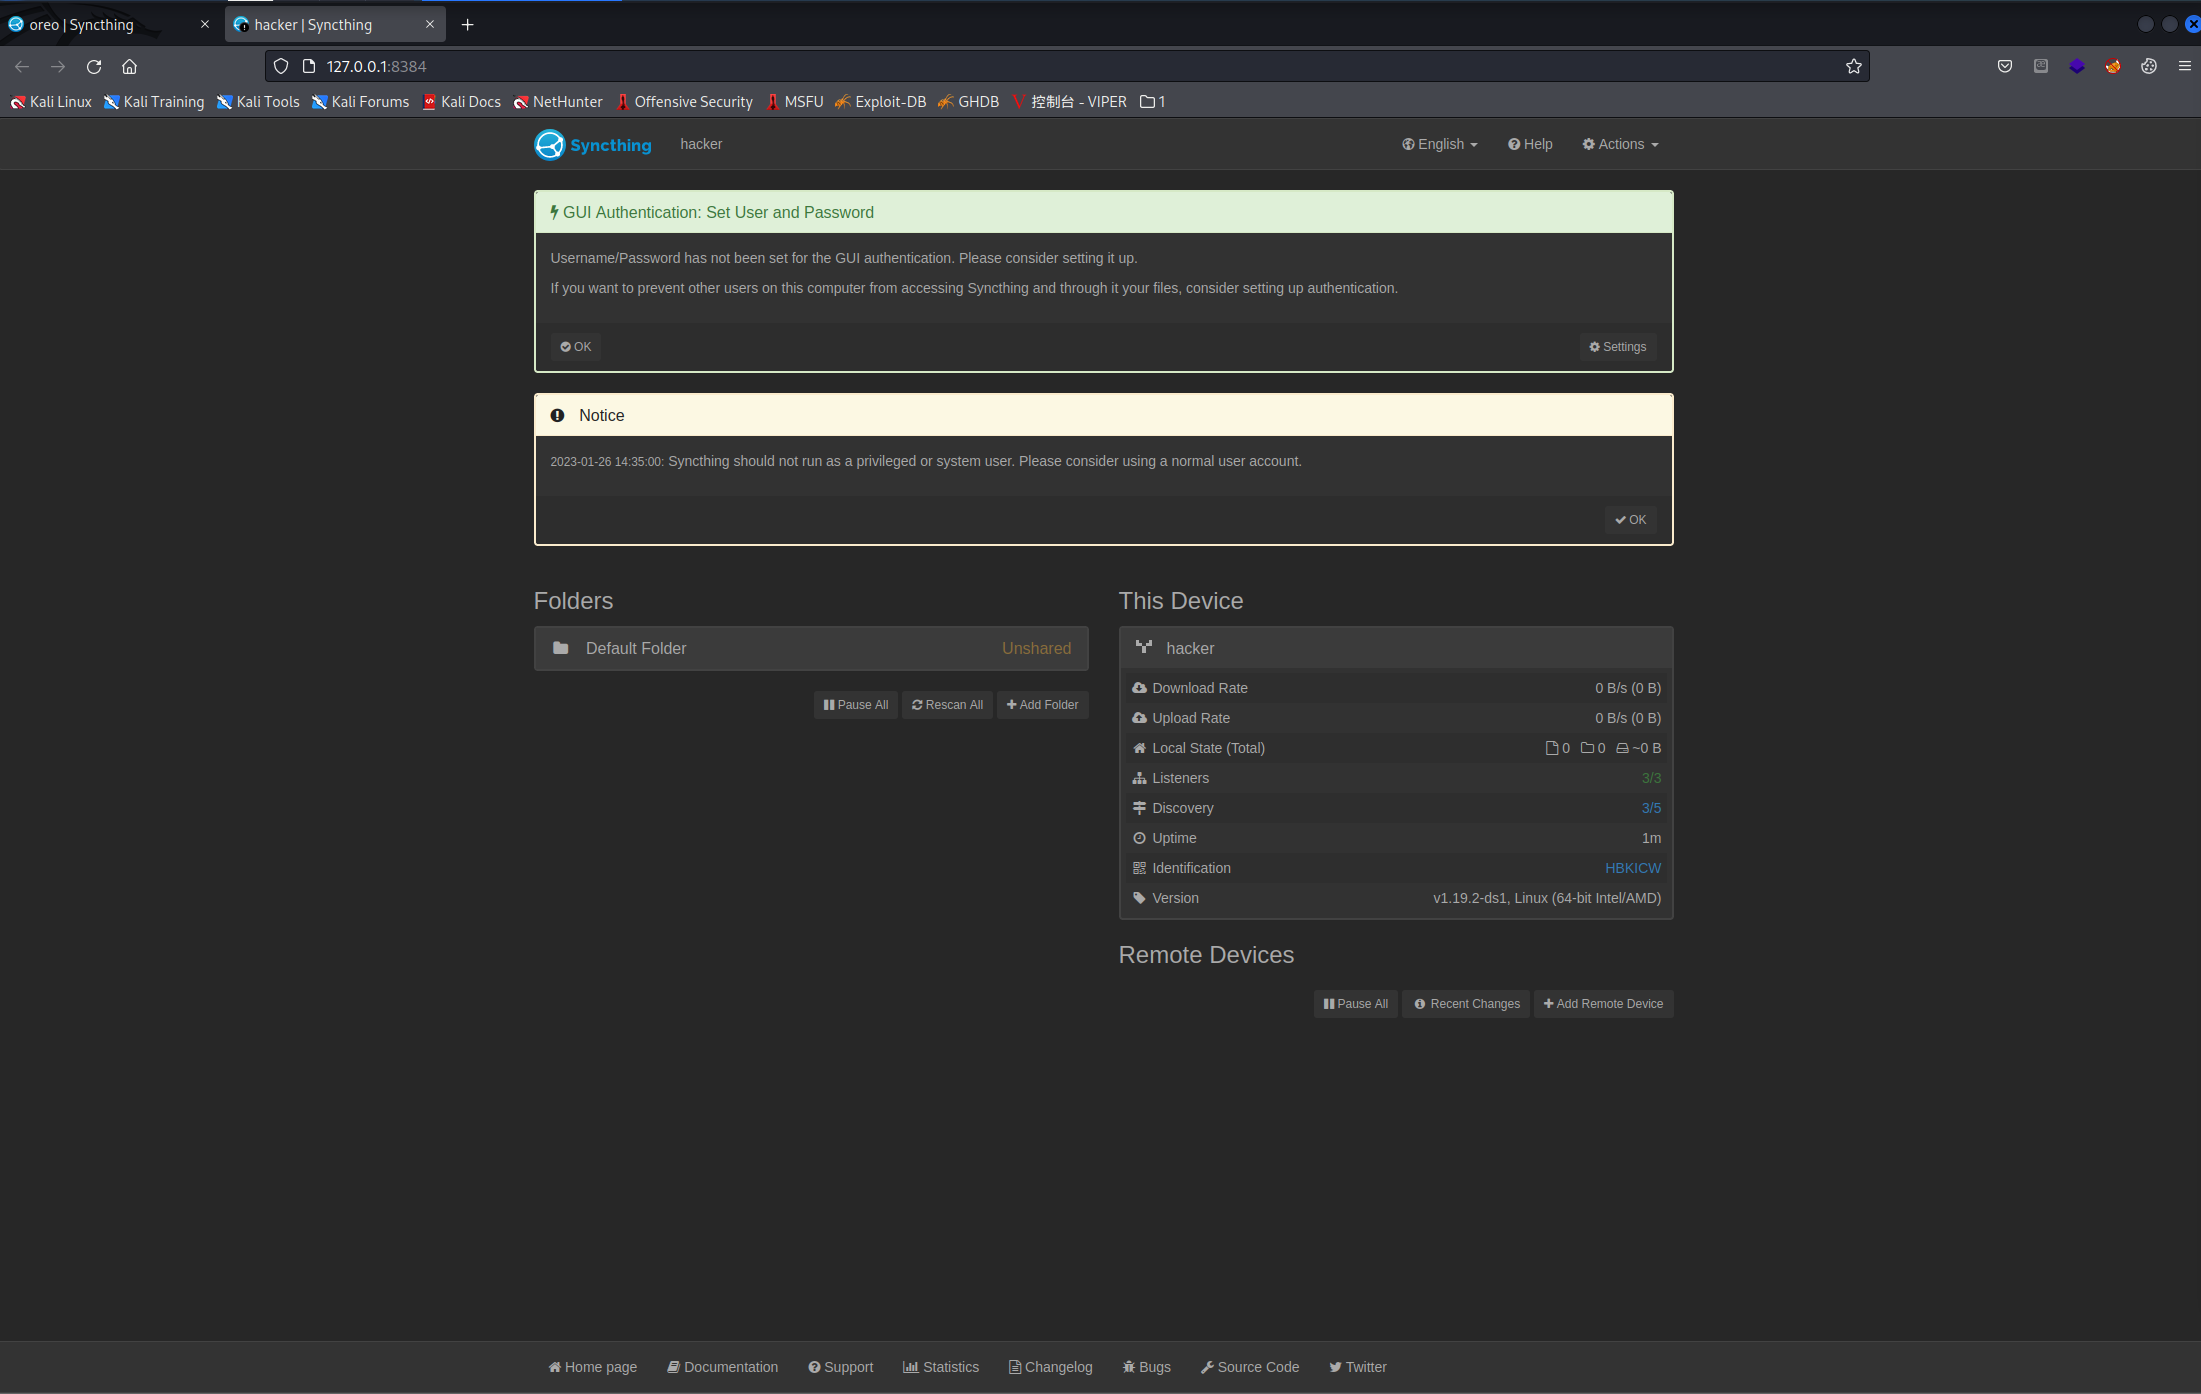Viewport: 2201px width, 1394px height.
Task: Click the Unshared folder status label
Action: pyautogui.click(x=1036, y=648)
